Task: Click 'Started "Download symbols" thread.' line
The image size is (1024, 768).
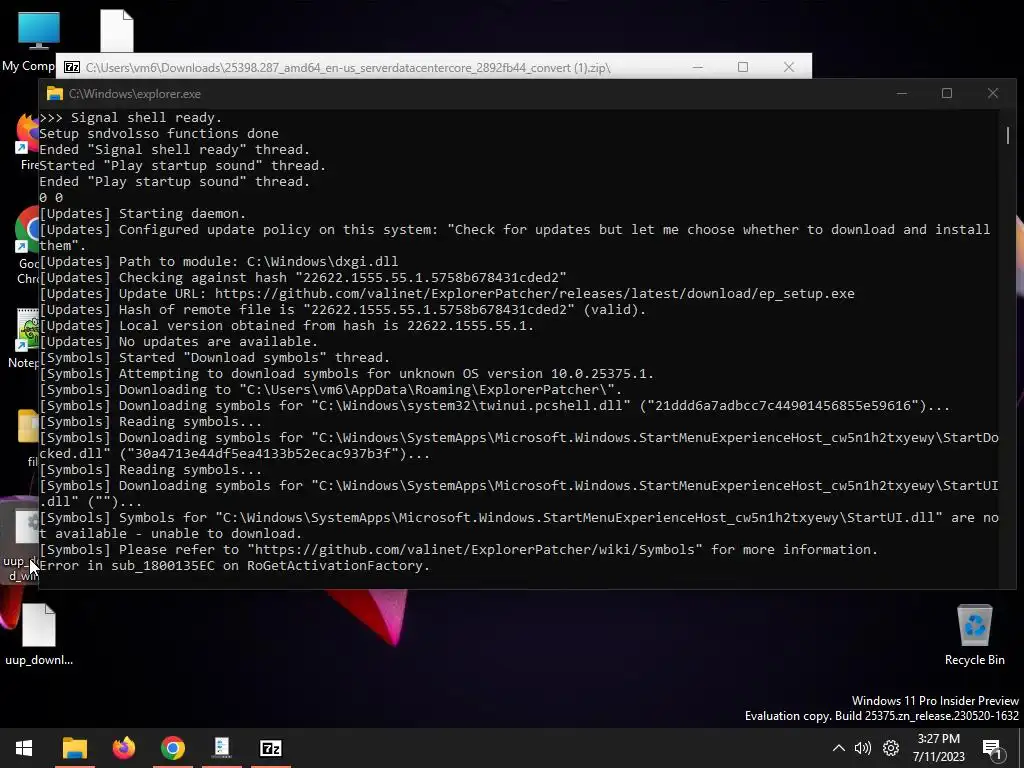Action: tap(214, 357)
